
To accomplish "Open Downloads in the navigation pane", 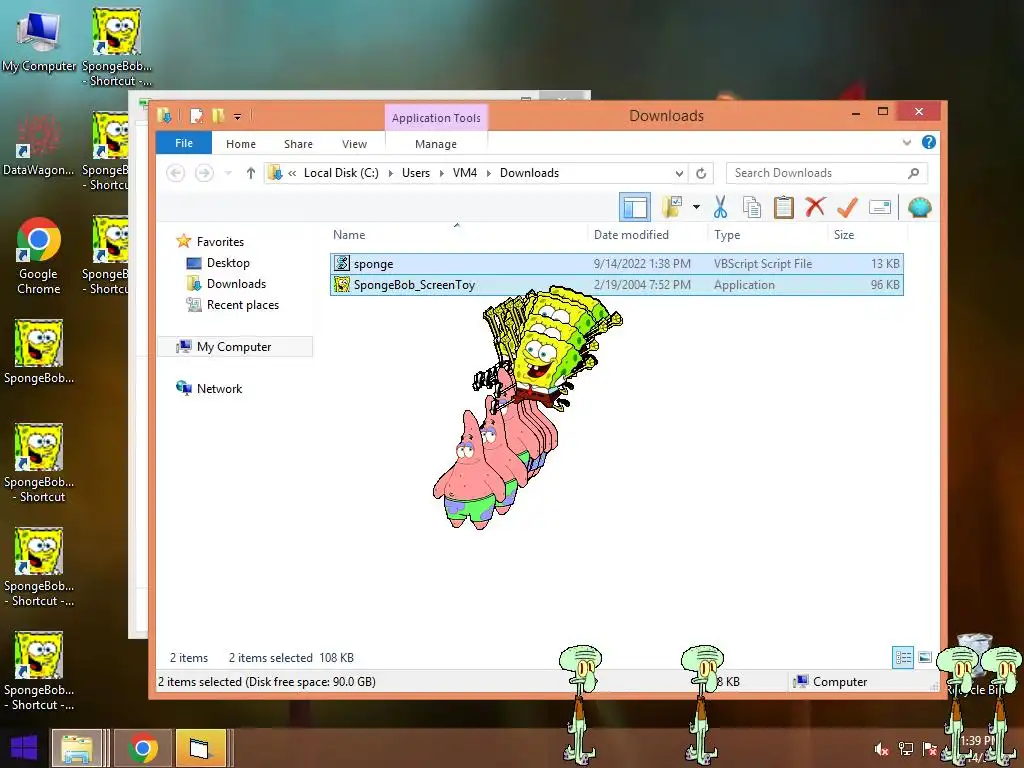I will click(236, 283).
